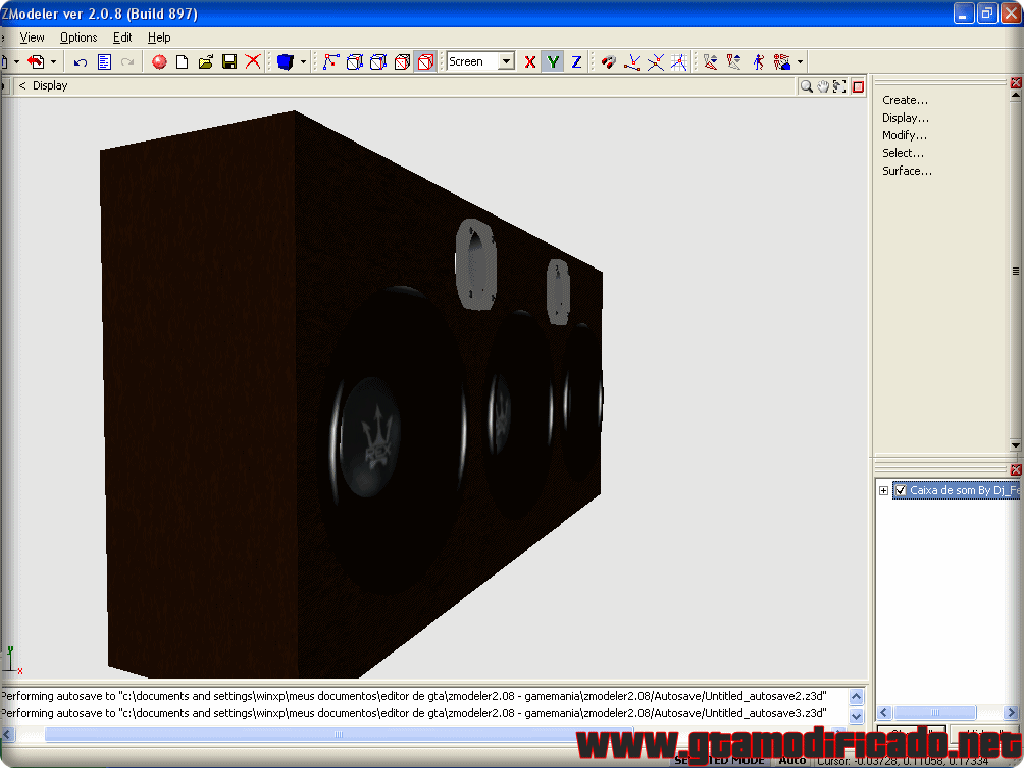The width and height of the screenshot is (1024, 768).
Task: Select the viewport pan hand tool
Action: 823,86
